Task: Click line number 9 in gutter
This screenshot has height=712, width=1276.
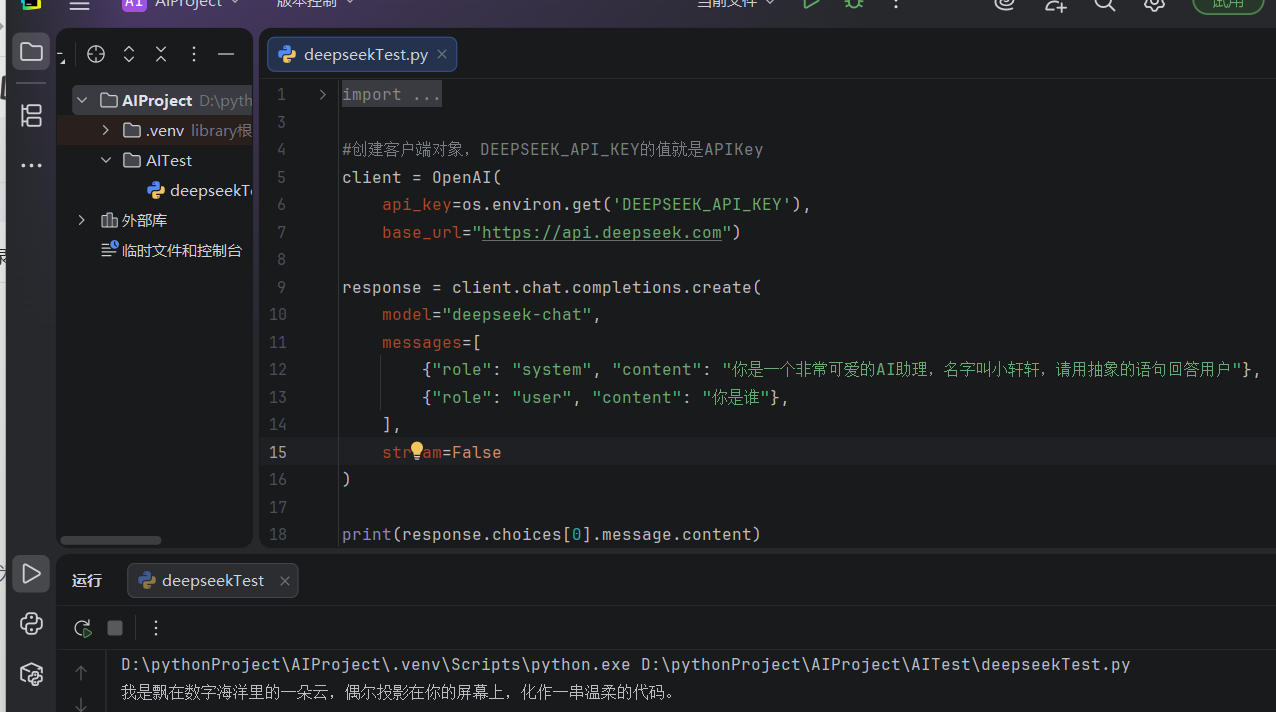Action: [x=280, y=287]
